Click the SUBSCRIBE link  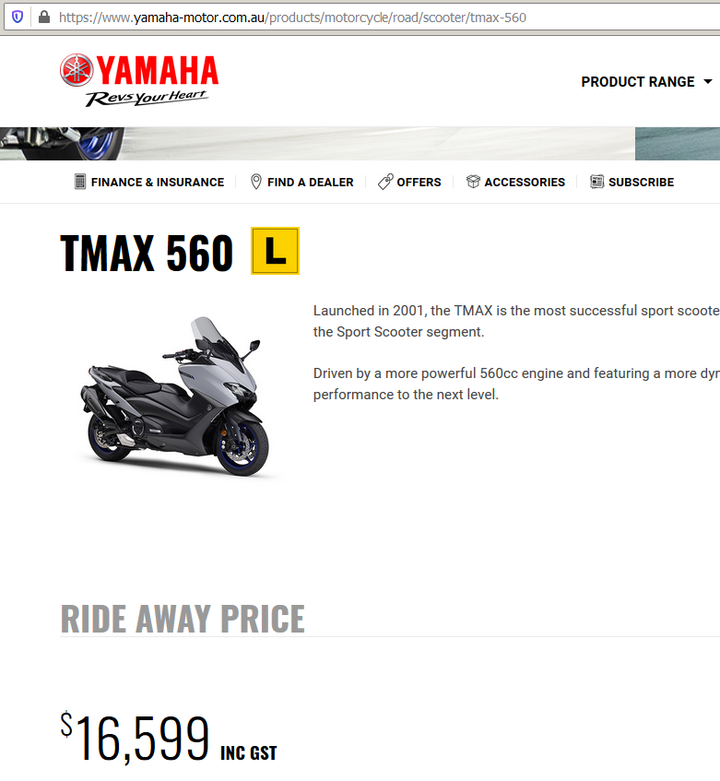(x=641, y=182)
